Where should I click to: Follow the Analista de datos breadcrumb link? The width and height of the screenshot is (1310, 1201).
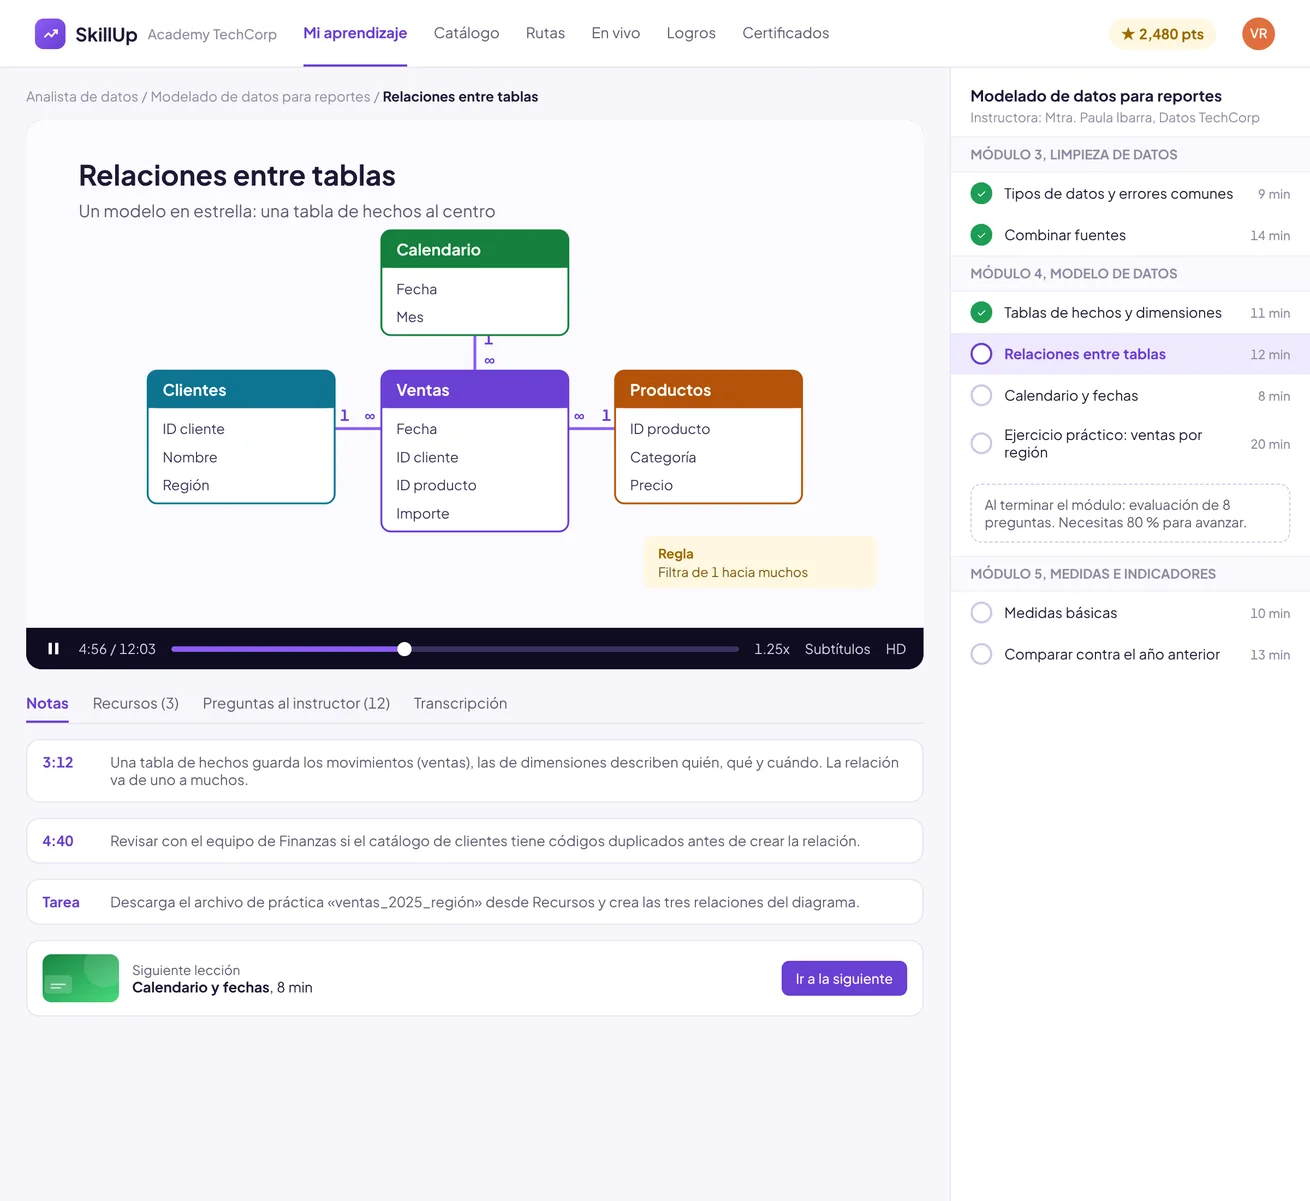[x=82, y=97]
